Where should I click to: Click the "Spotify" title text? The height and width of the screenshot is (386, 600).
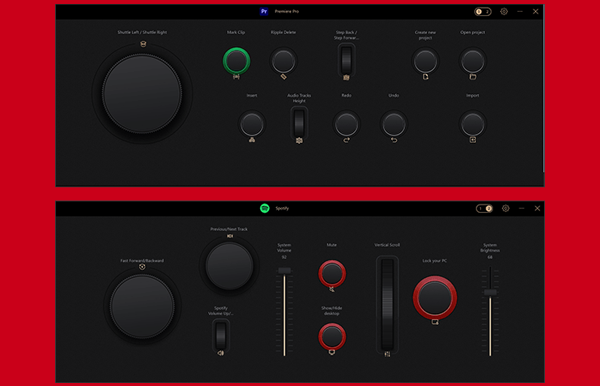pos(282,208)
